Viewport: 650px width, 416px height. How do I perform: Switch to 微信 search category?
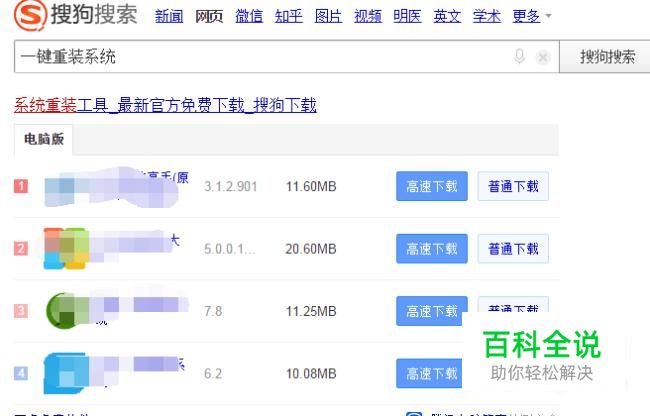[x=249, y=16]
